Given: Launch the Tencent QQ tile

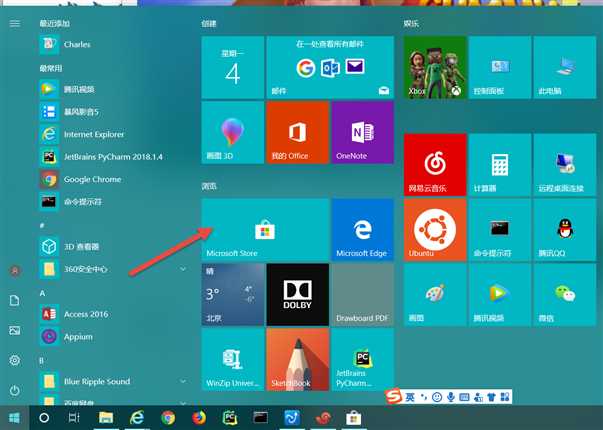Looking at the screenshot, I should 565,230.
